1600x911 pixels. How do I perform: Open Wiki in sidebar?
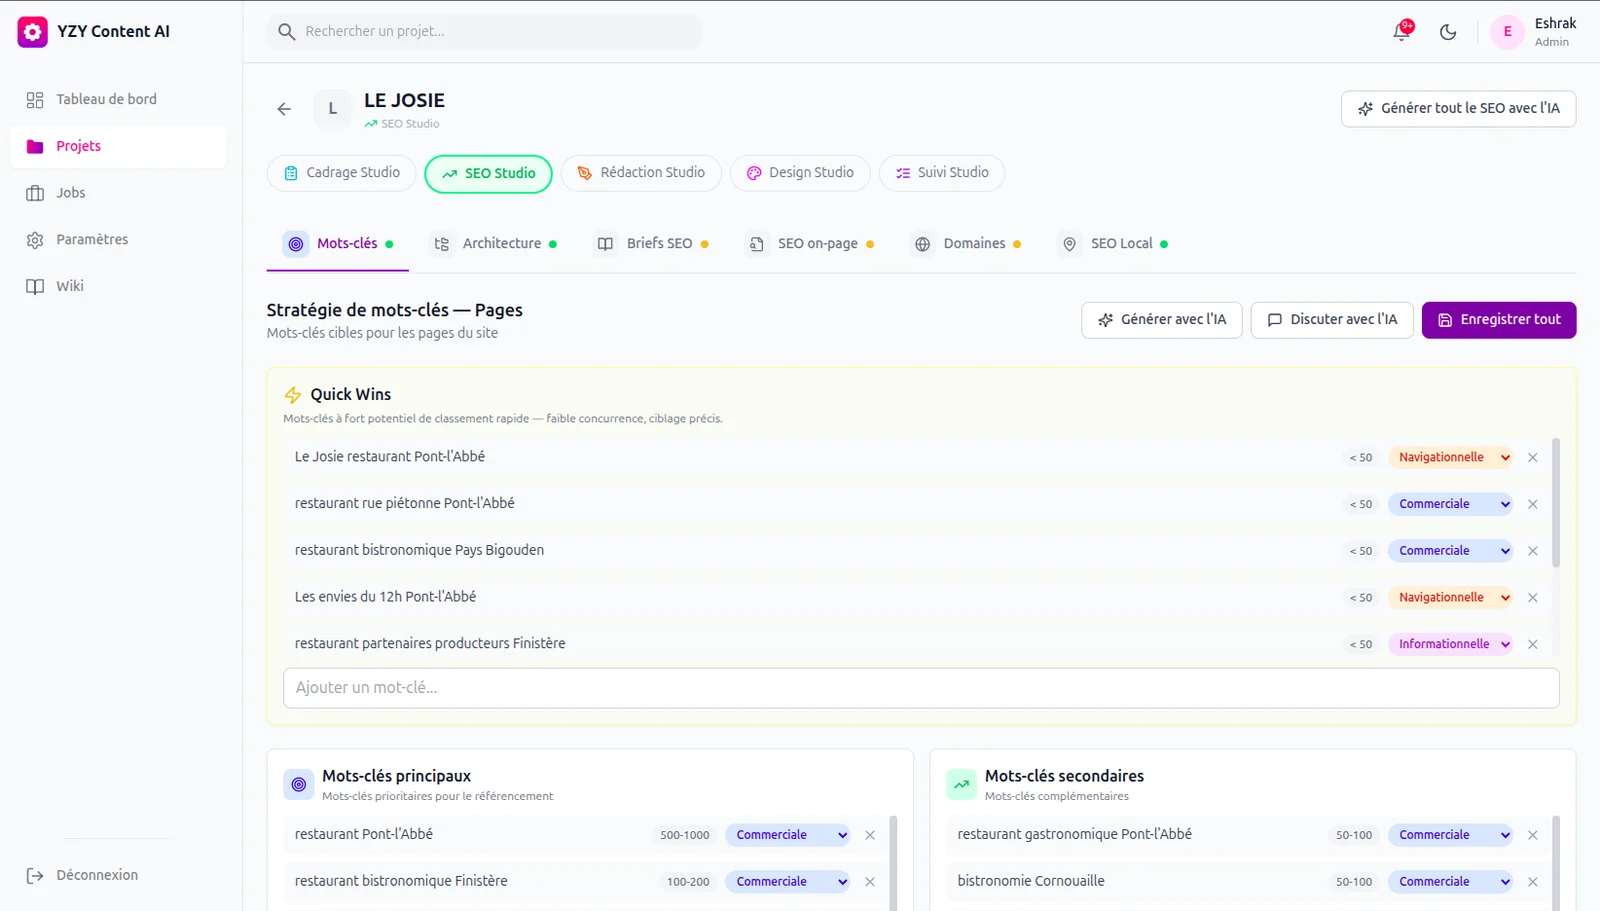point(118,287)
